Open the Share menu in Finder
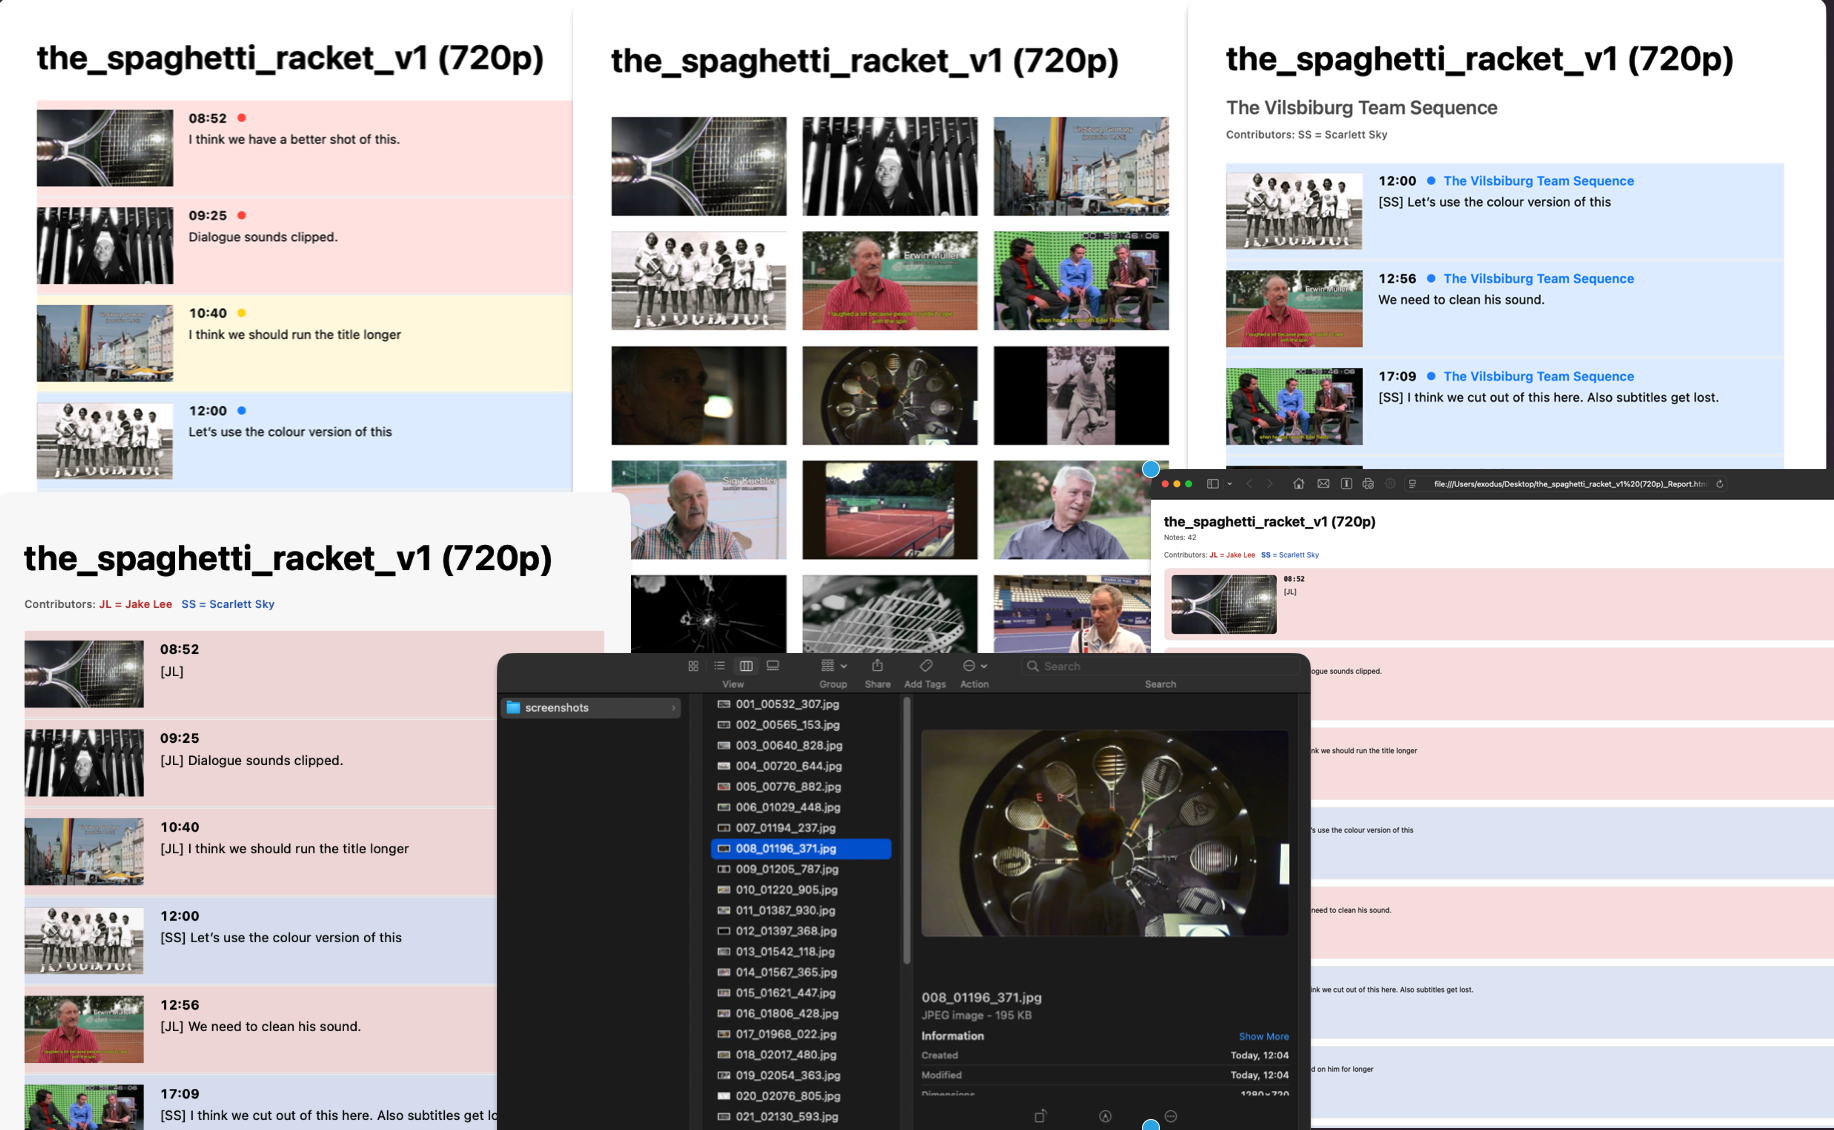Image resolution: width=1834 pixels, height=1130 pixels. tap(877, 665)
